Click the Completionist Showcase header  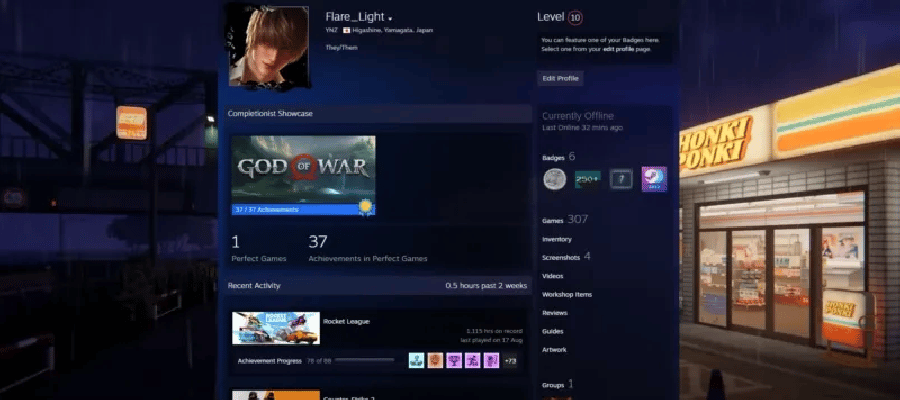(270, 114)
